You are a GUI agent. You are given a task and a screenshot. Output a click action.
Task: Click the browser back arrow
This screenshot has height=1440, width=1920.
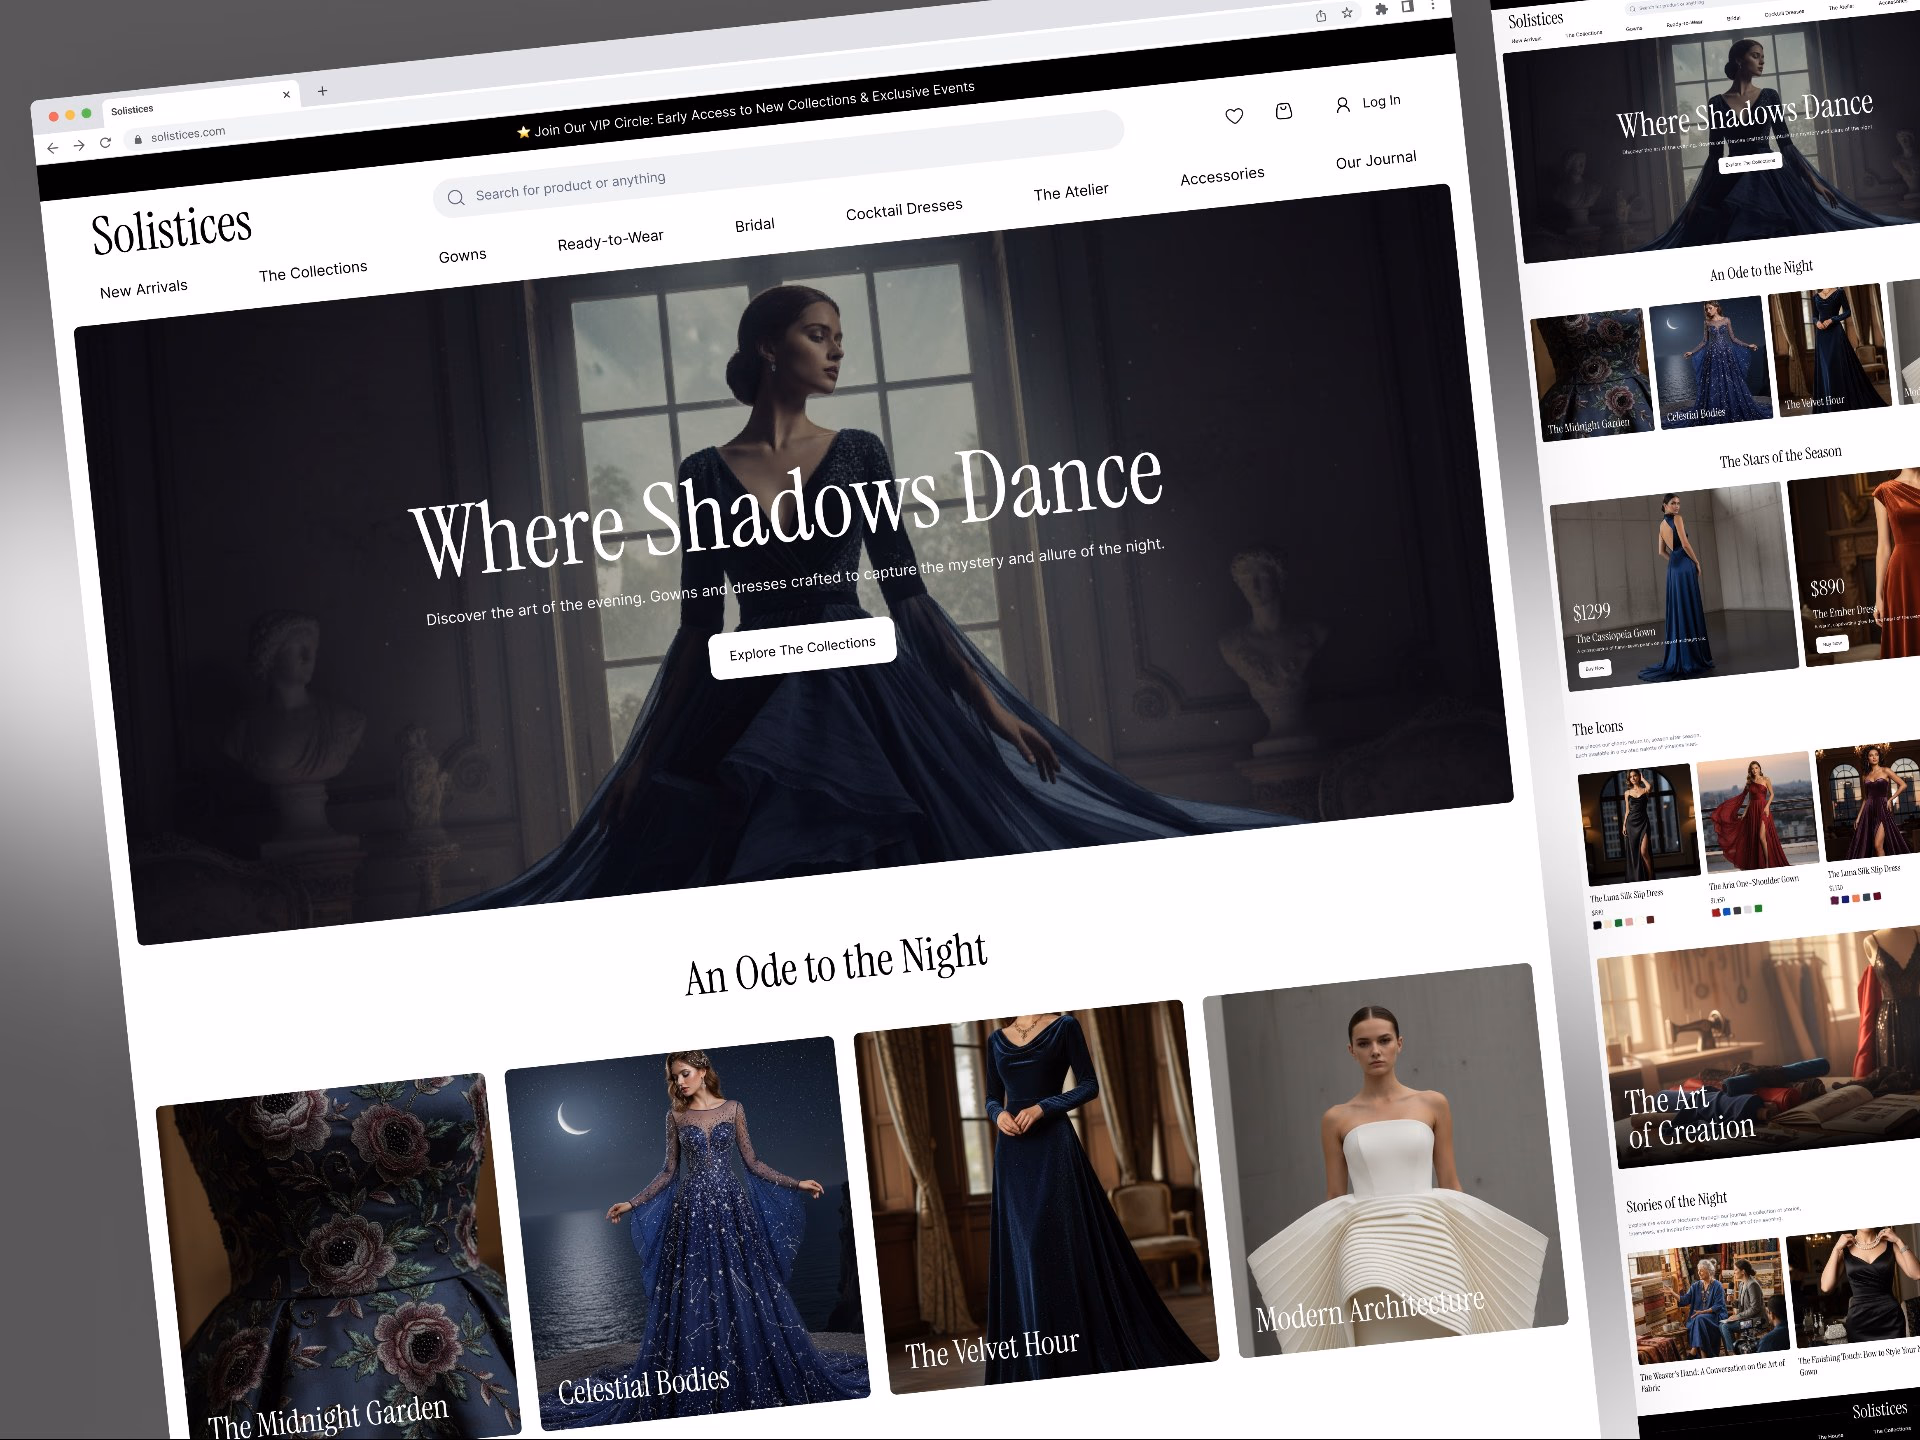pyautogui.click(x=53, y=148)
